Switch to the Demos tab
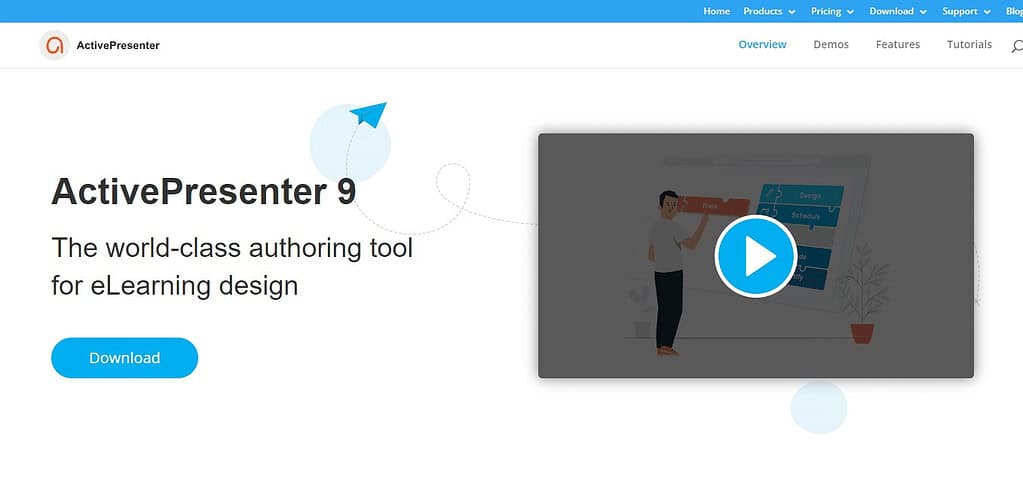 coord(831,44)
